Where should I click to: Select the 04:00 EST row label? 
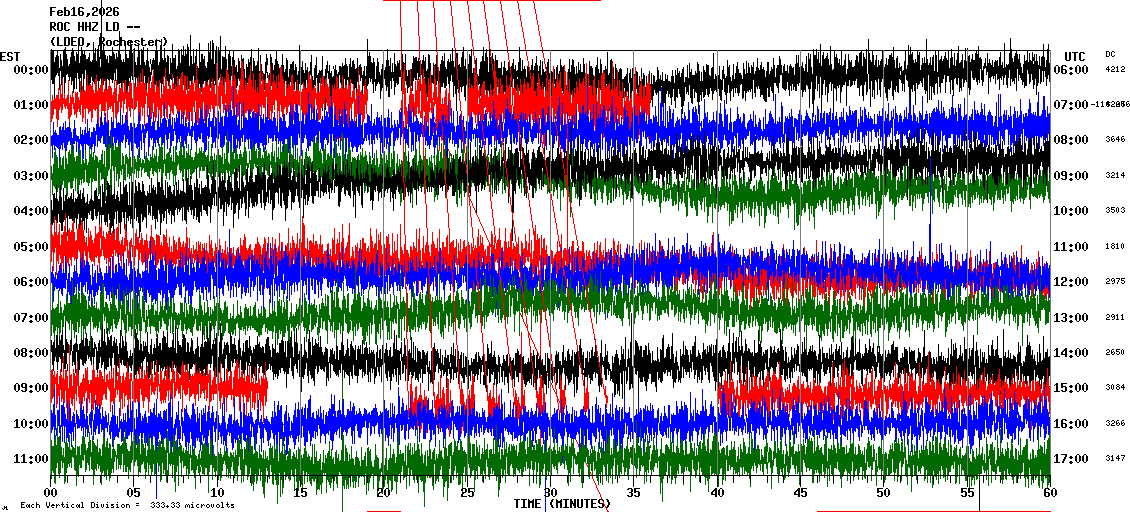[30, 211]
